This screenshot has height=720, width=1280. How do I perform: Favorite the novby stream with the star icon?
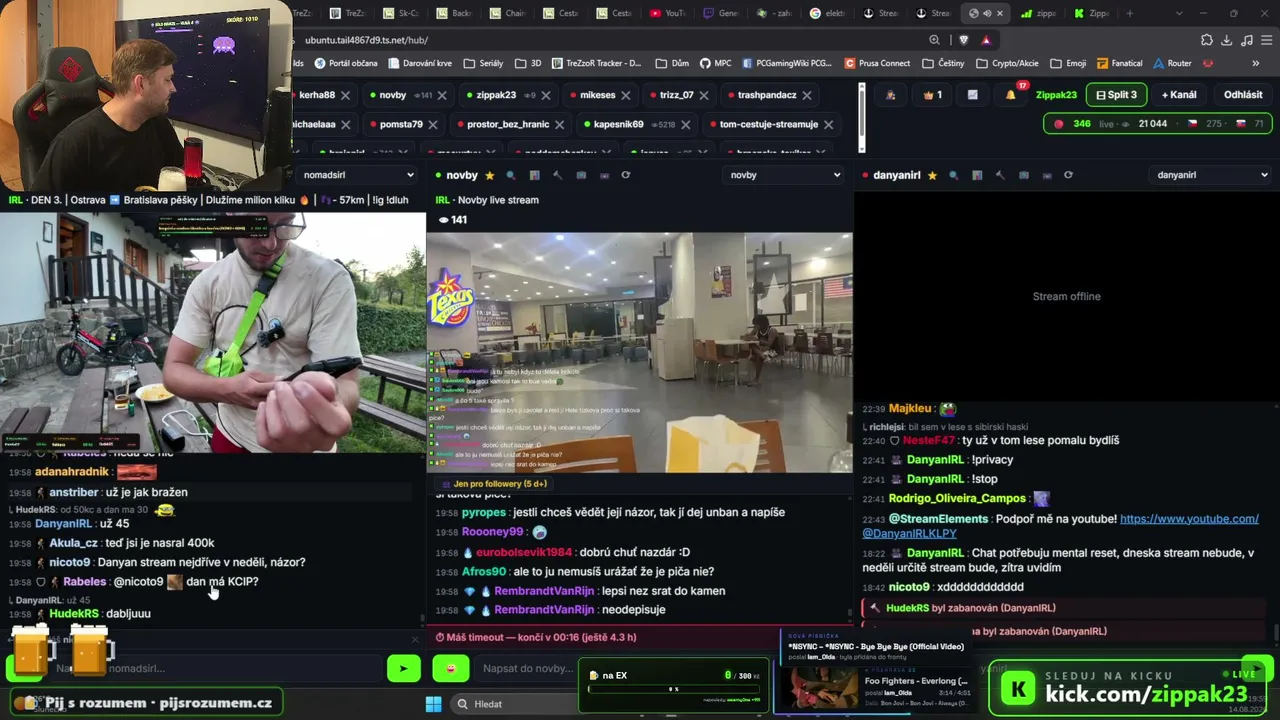point(490,175)
